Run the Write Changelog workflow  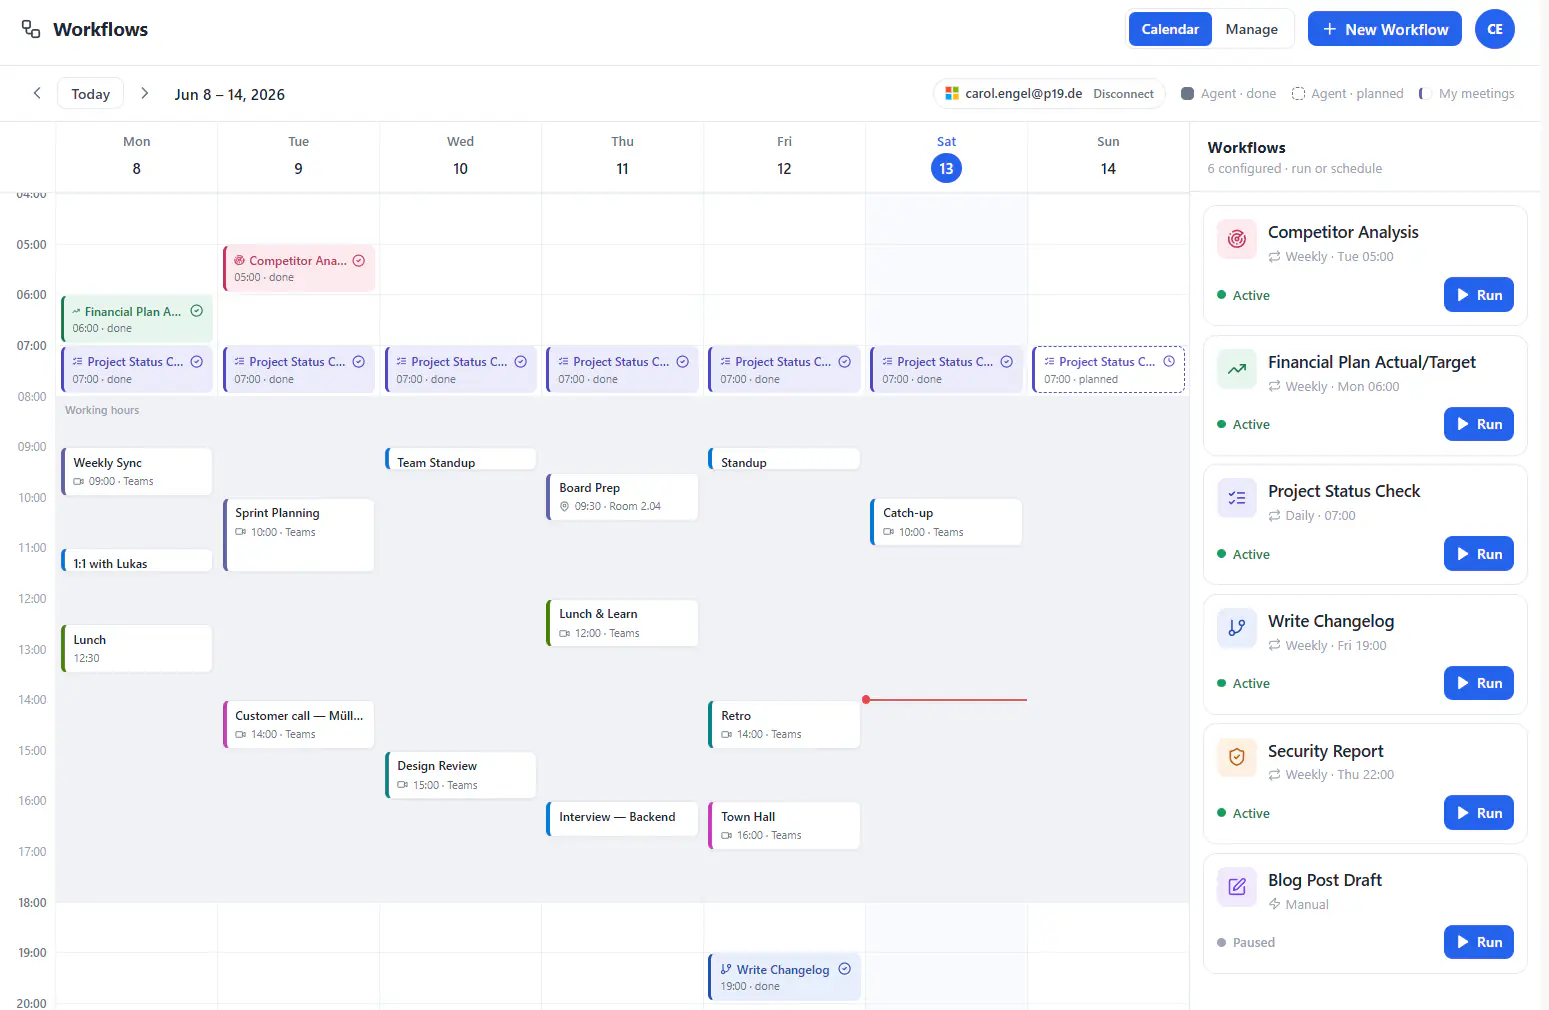[x=1479, y=683]
